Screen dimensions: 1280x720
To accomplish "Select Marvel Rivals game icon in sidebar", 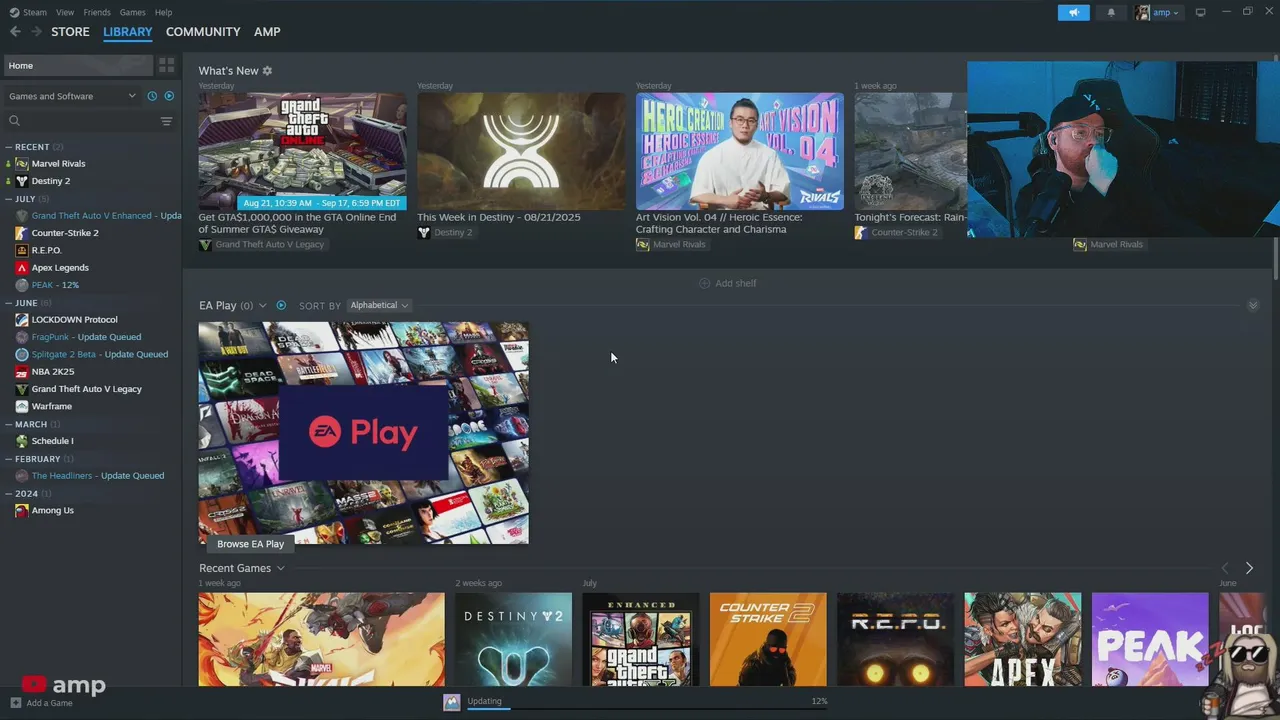I will pos(22,164).
